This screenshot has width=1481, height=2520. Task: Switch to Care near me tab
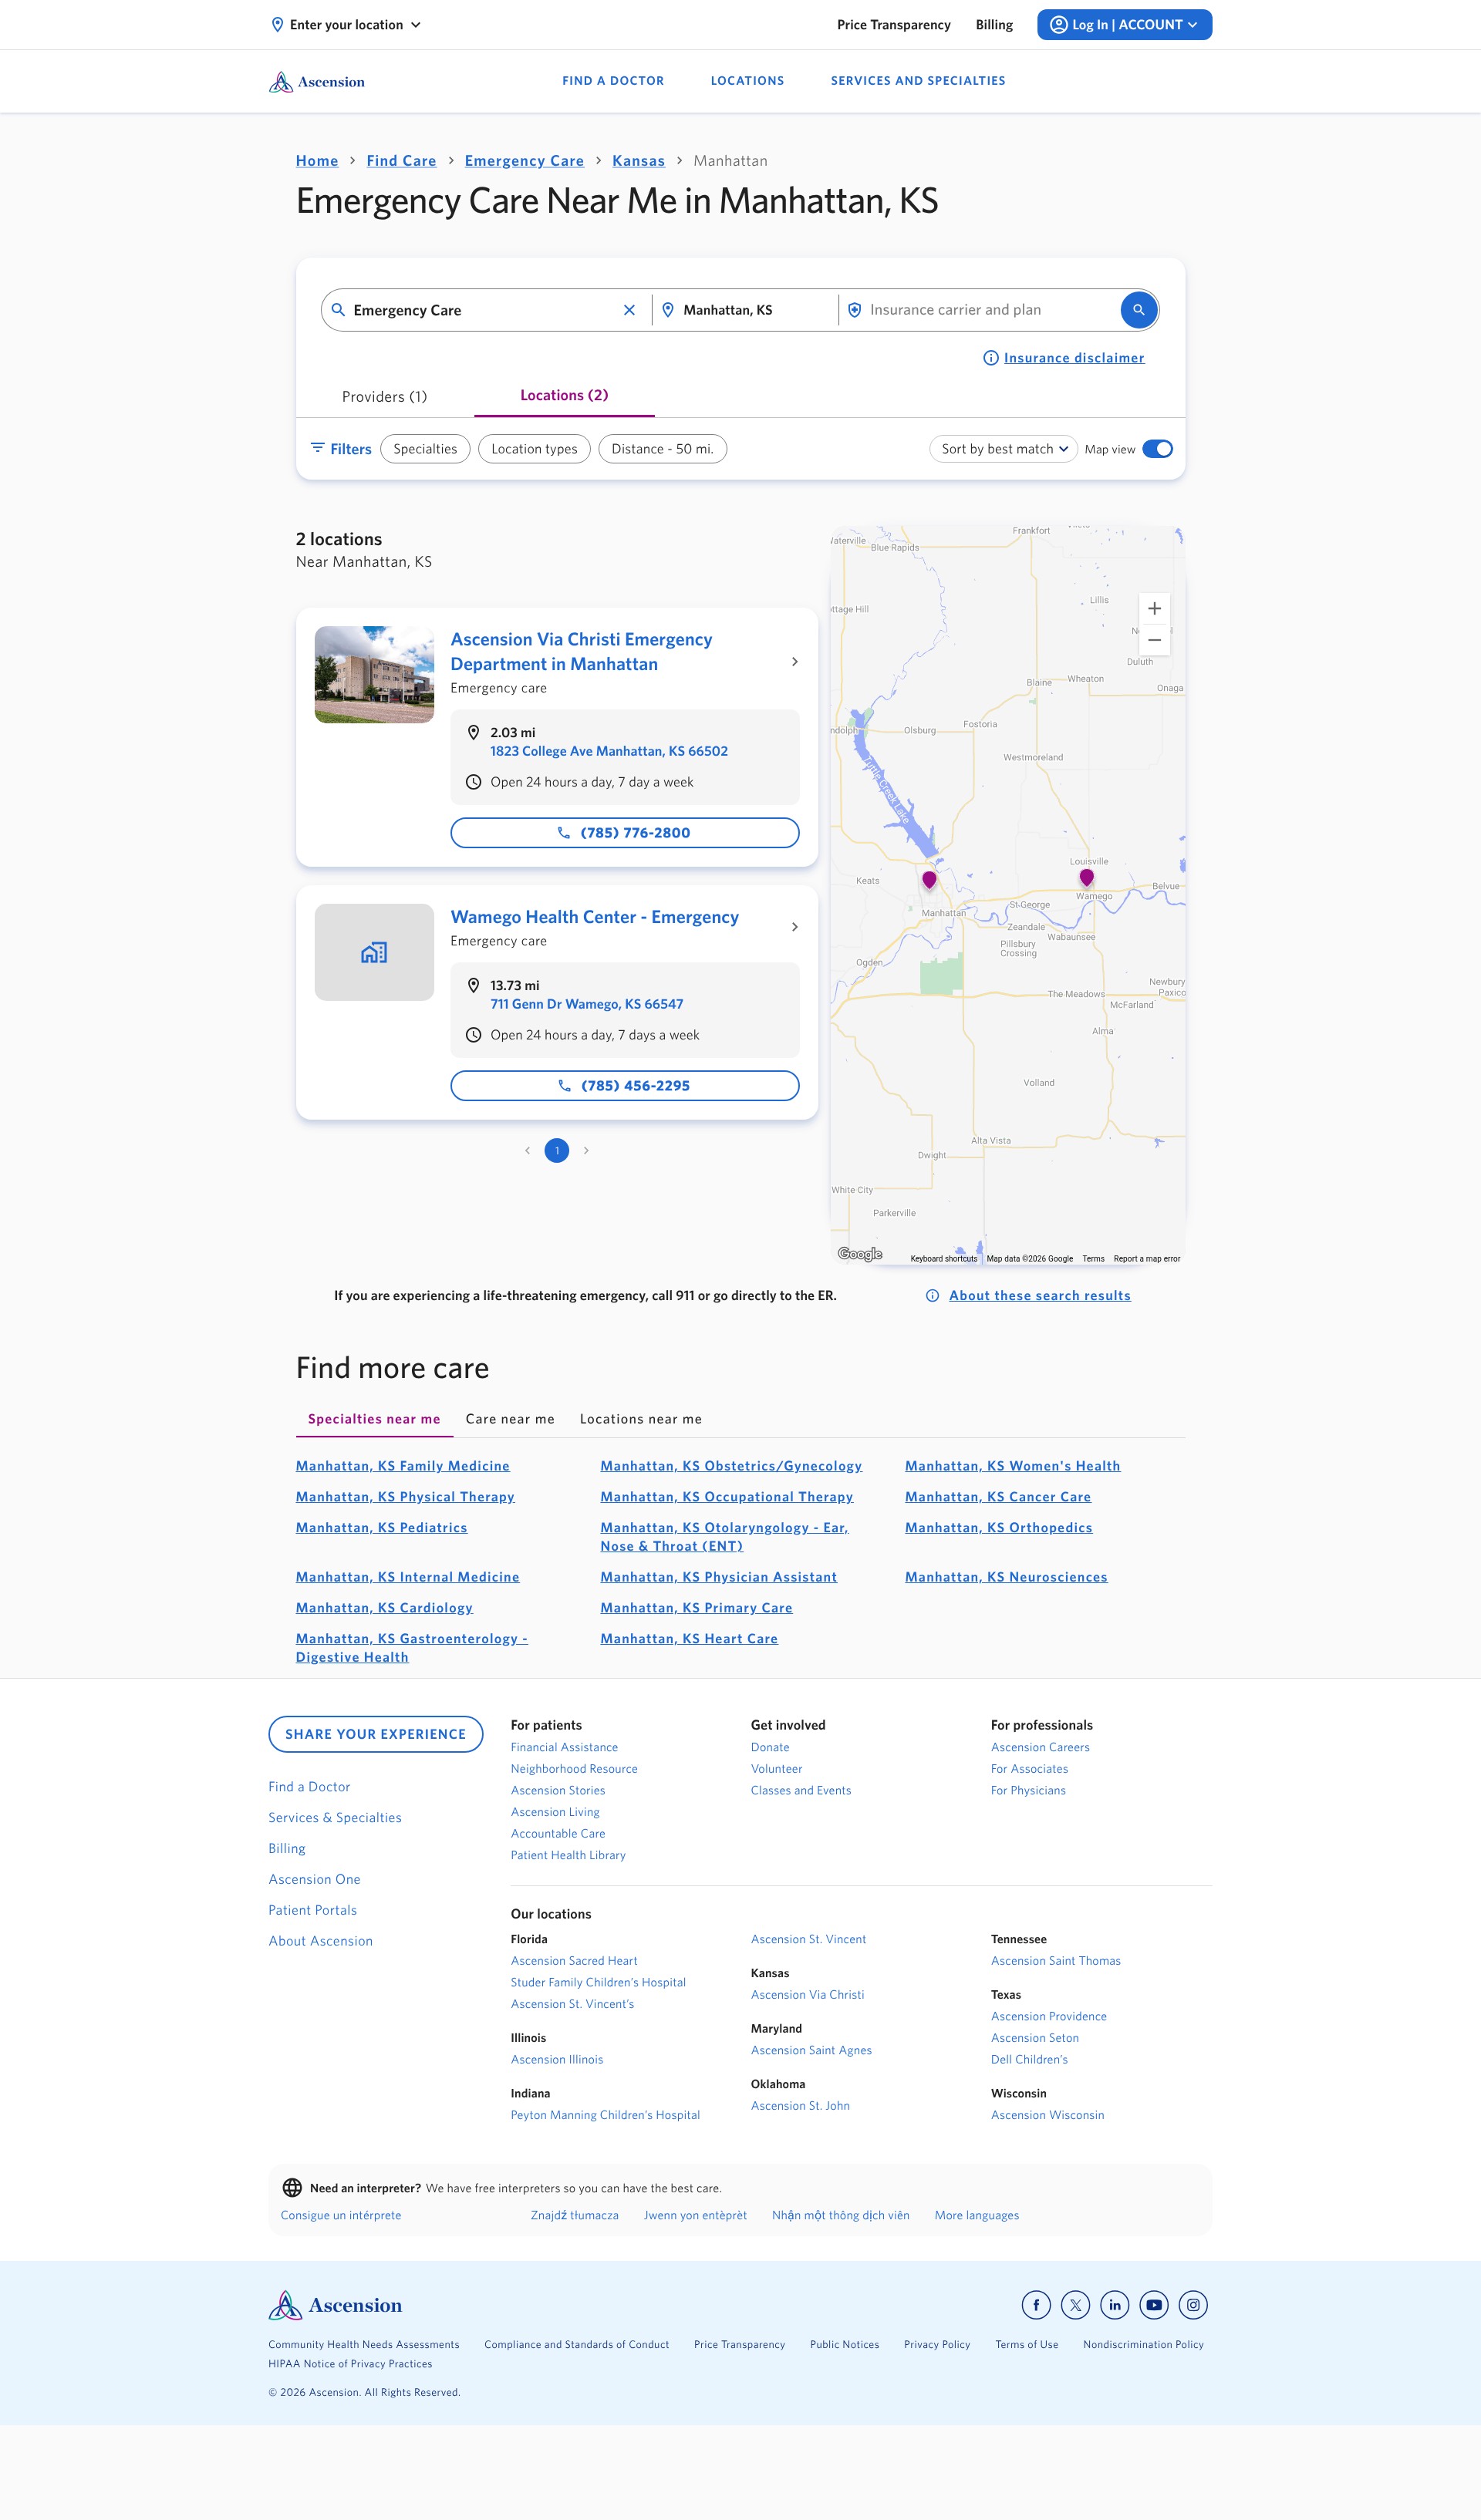[510, 1419]
